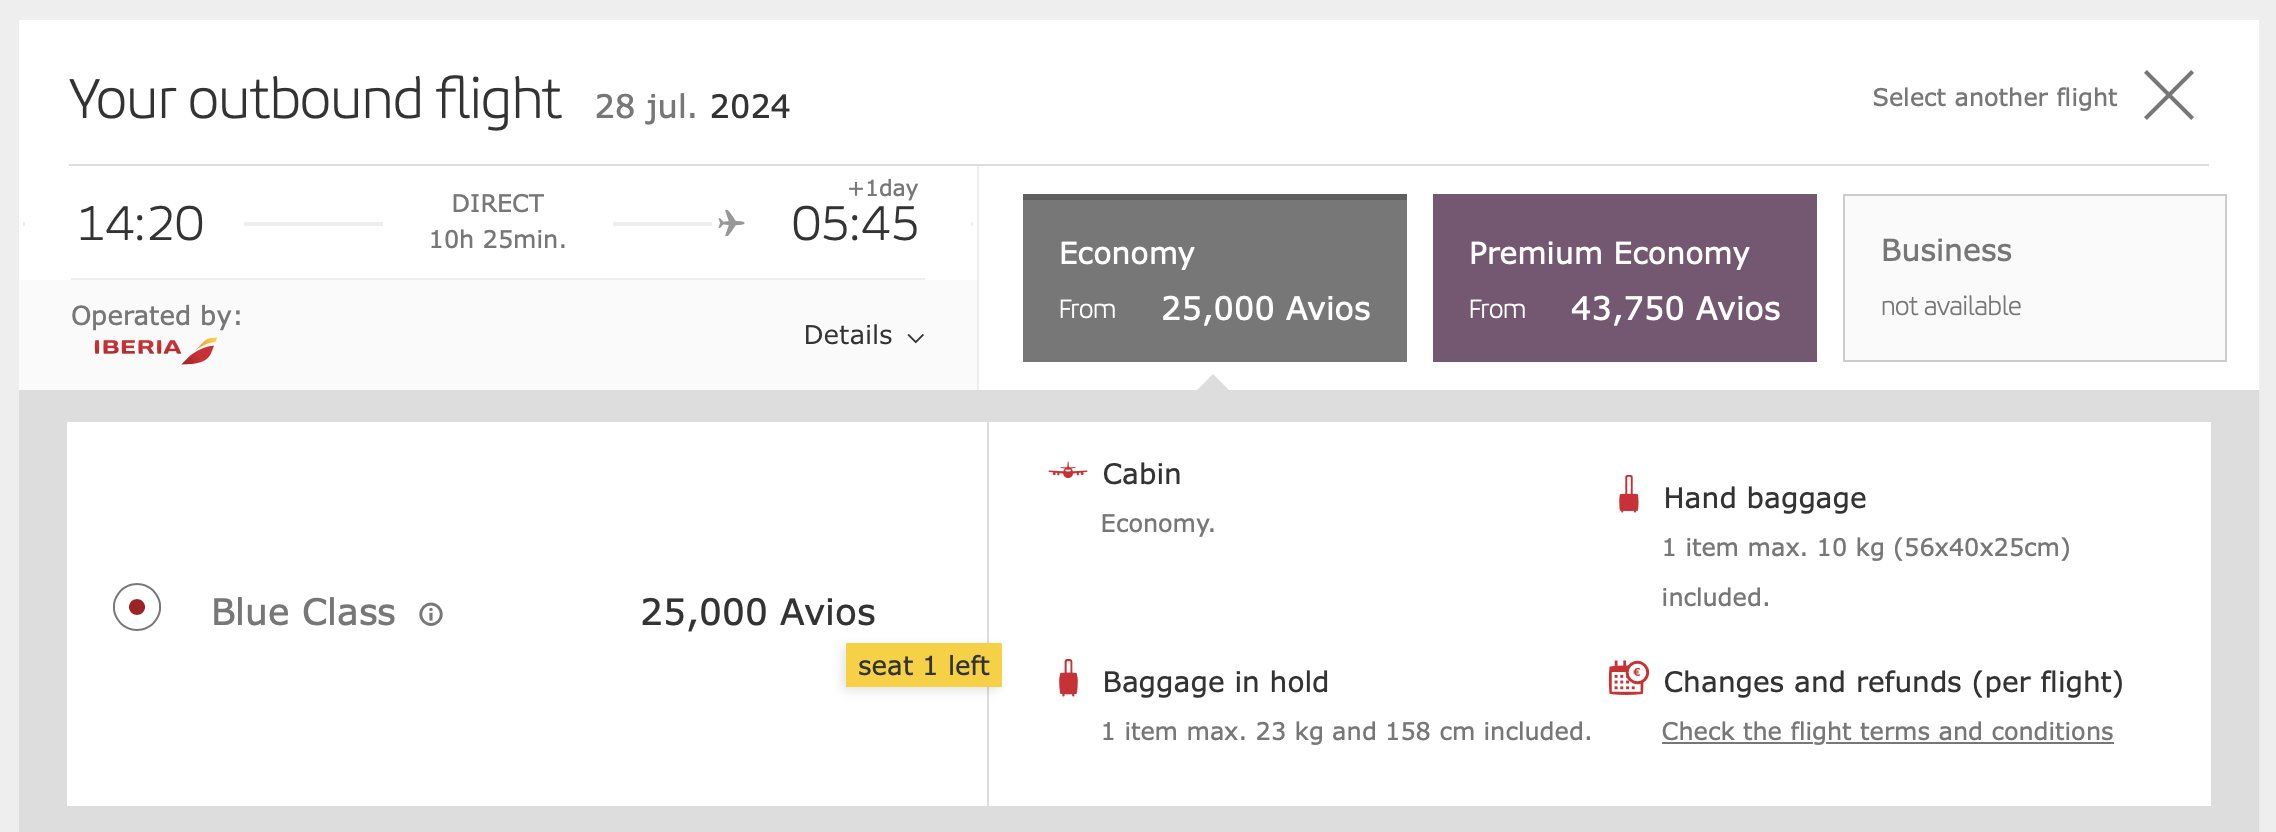
Task: Switch to the Premium Economy fare tab
Action: (1624, 278)
